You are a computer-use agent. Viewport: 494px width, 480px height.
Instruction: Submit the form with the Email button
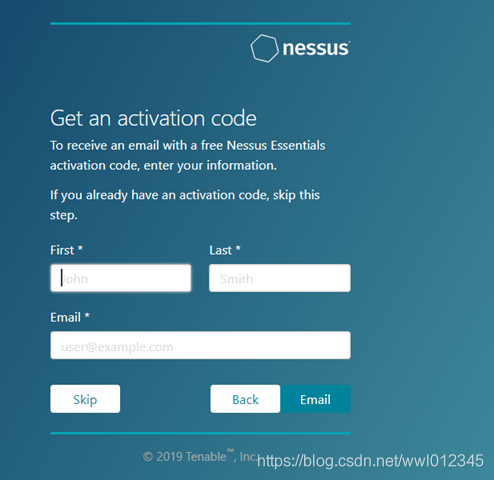(x=315, y=399)
